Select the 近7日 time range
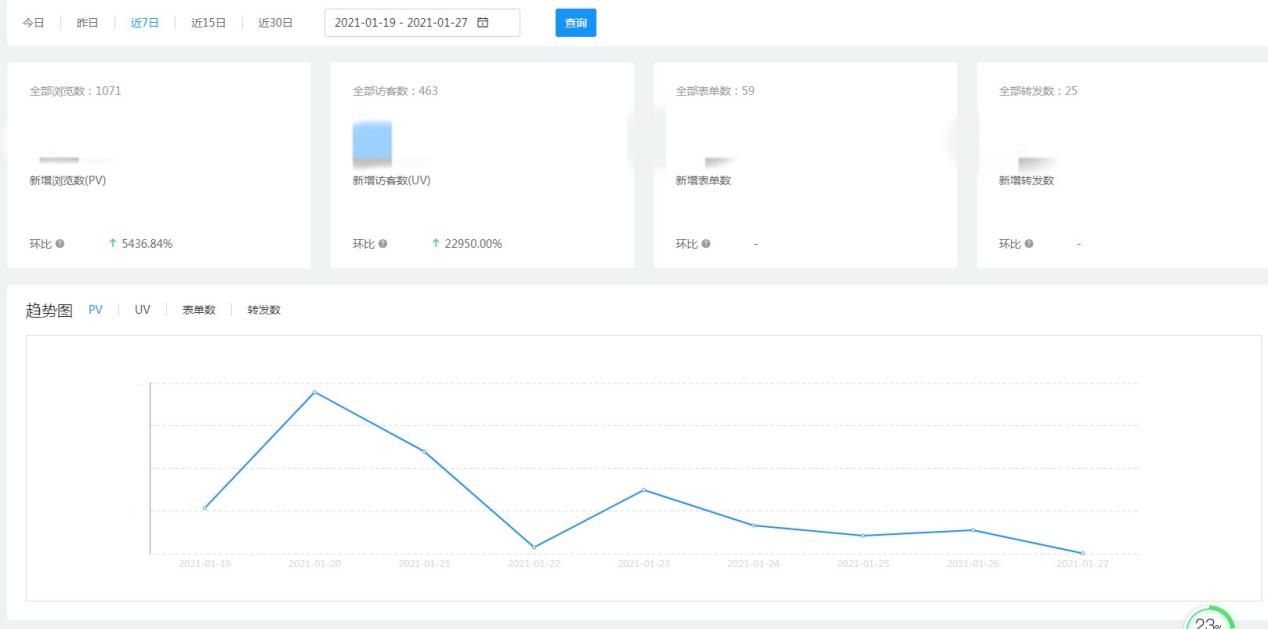1268x629 pixels. pyautogui.click(x=145, y=23)
